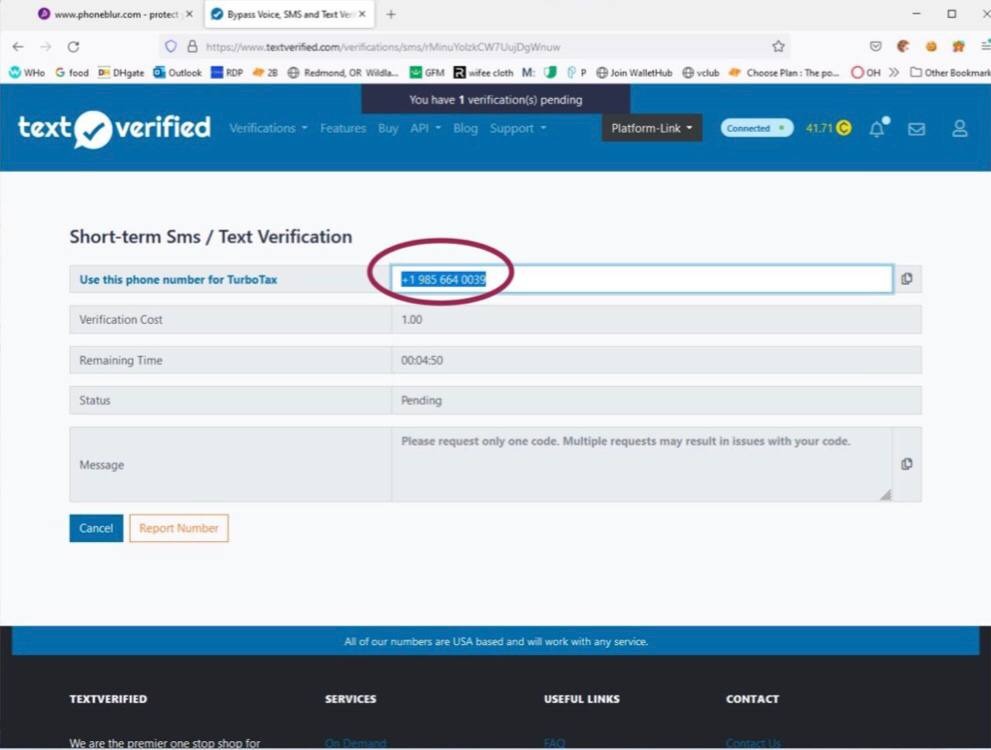991x750 pixels.
Task: Click the TurboTax phone number field
Action: (x=641, y=279)
